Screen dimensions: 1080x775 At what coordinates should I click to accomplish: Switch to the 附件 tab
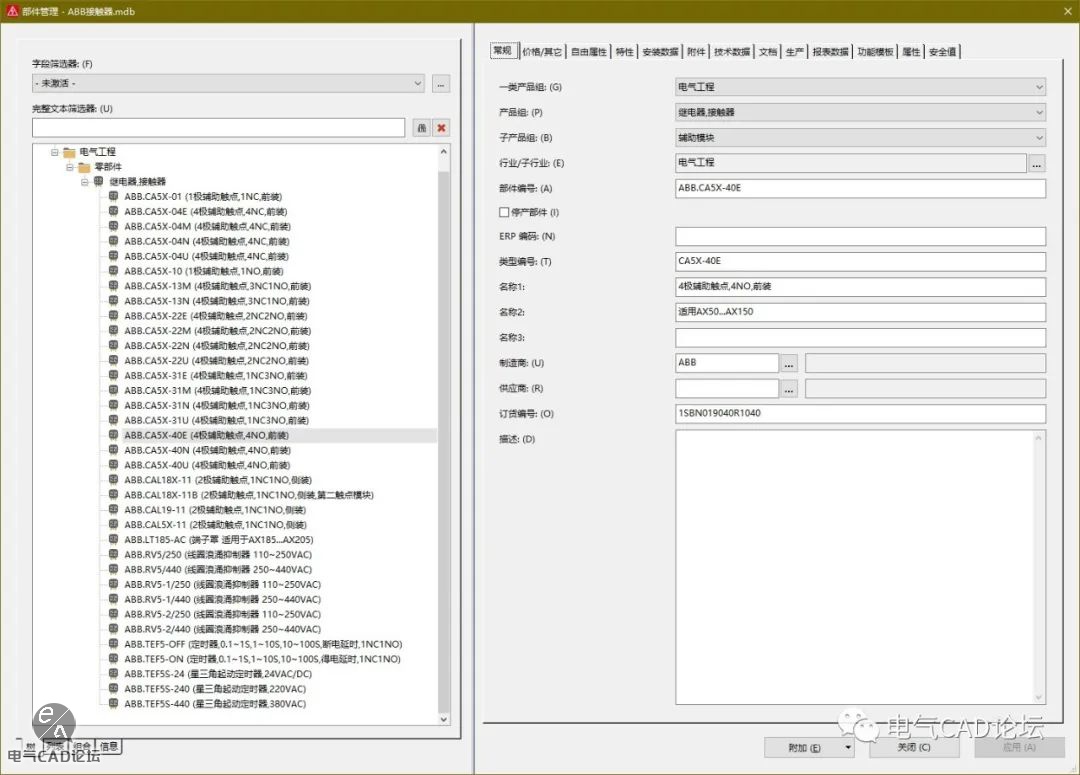(x=696, y=52)
